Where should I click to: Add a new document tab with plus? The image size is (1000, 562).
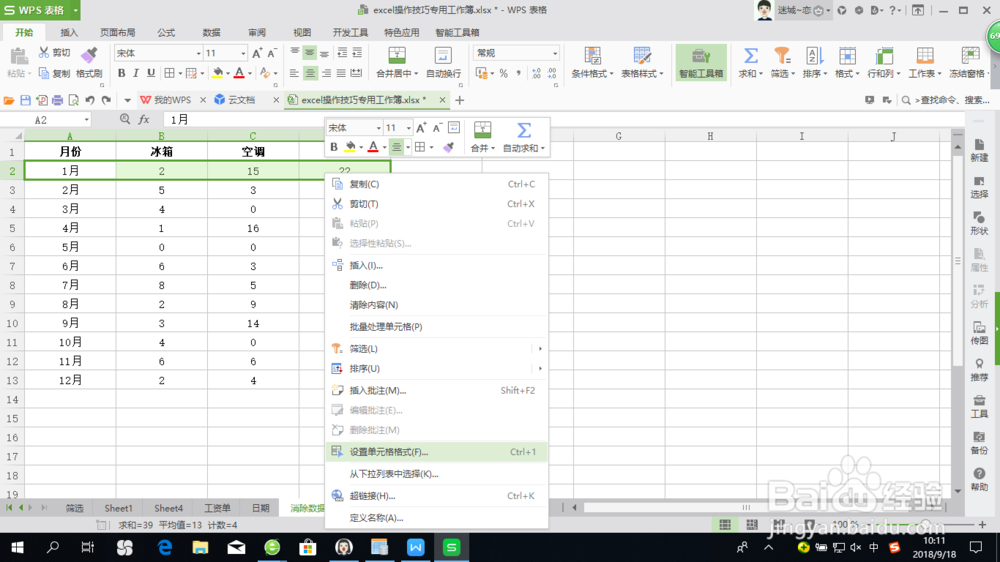459,100
